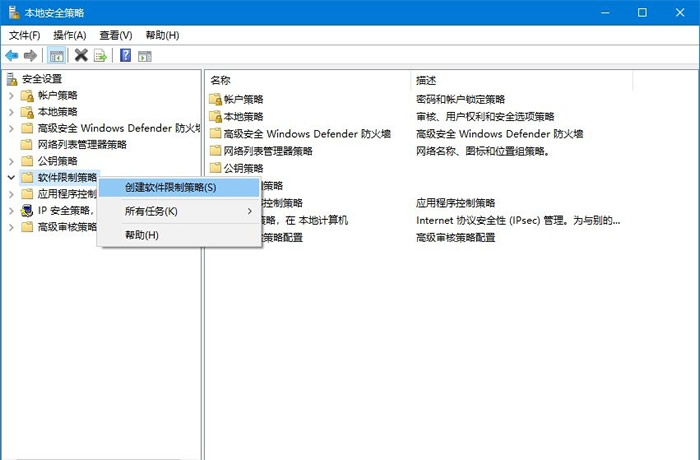Click description 网络名称、图标和位置组策略
700x460 pixels.
[482, 151]
